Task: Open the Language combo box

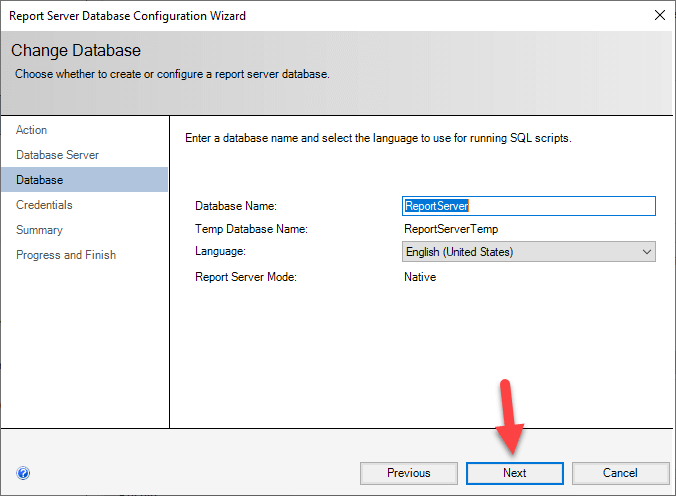Action: click(x=520, y=252)
